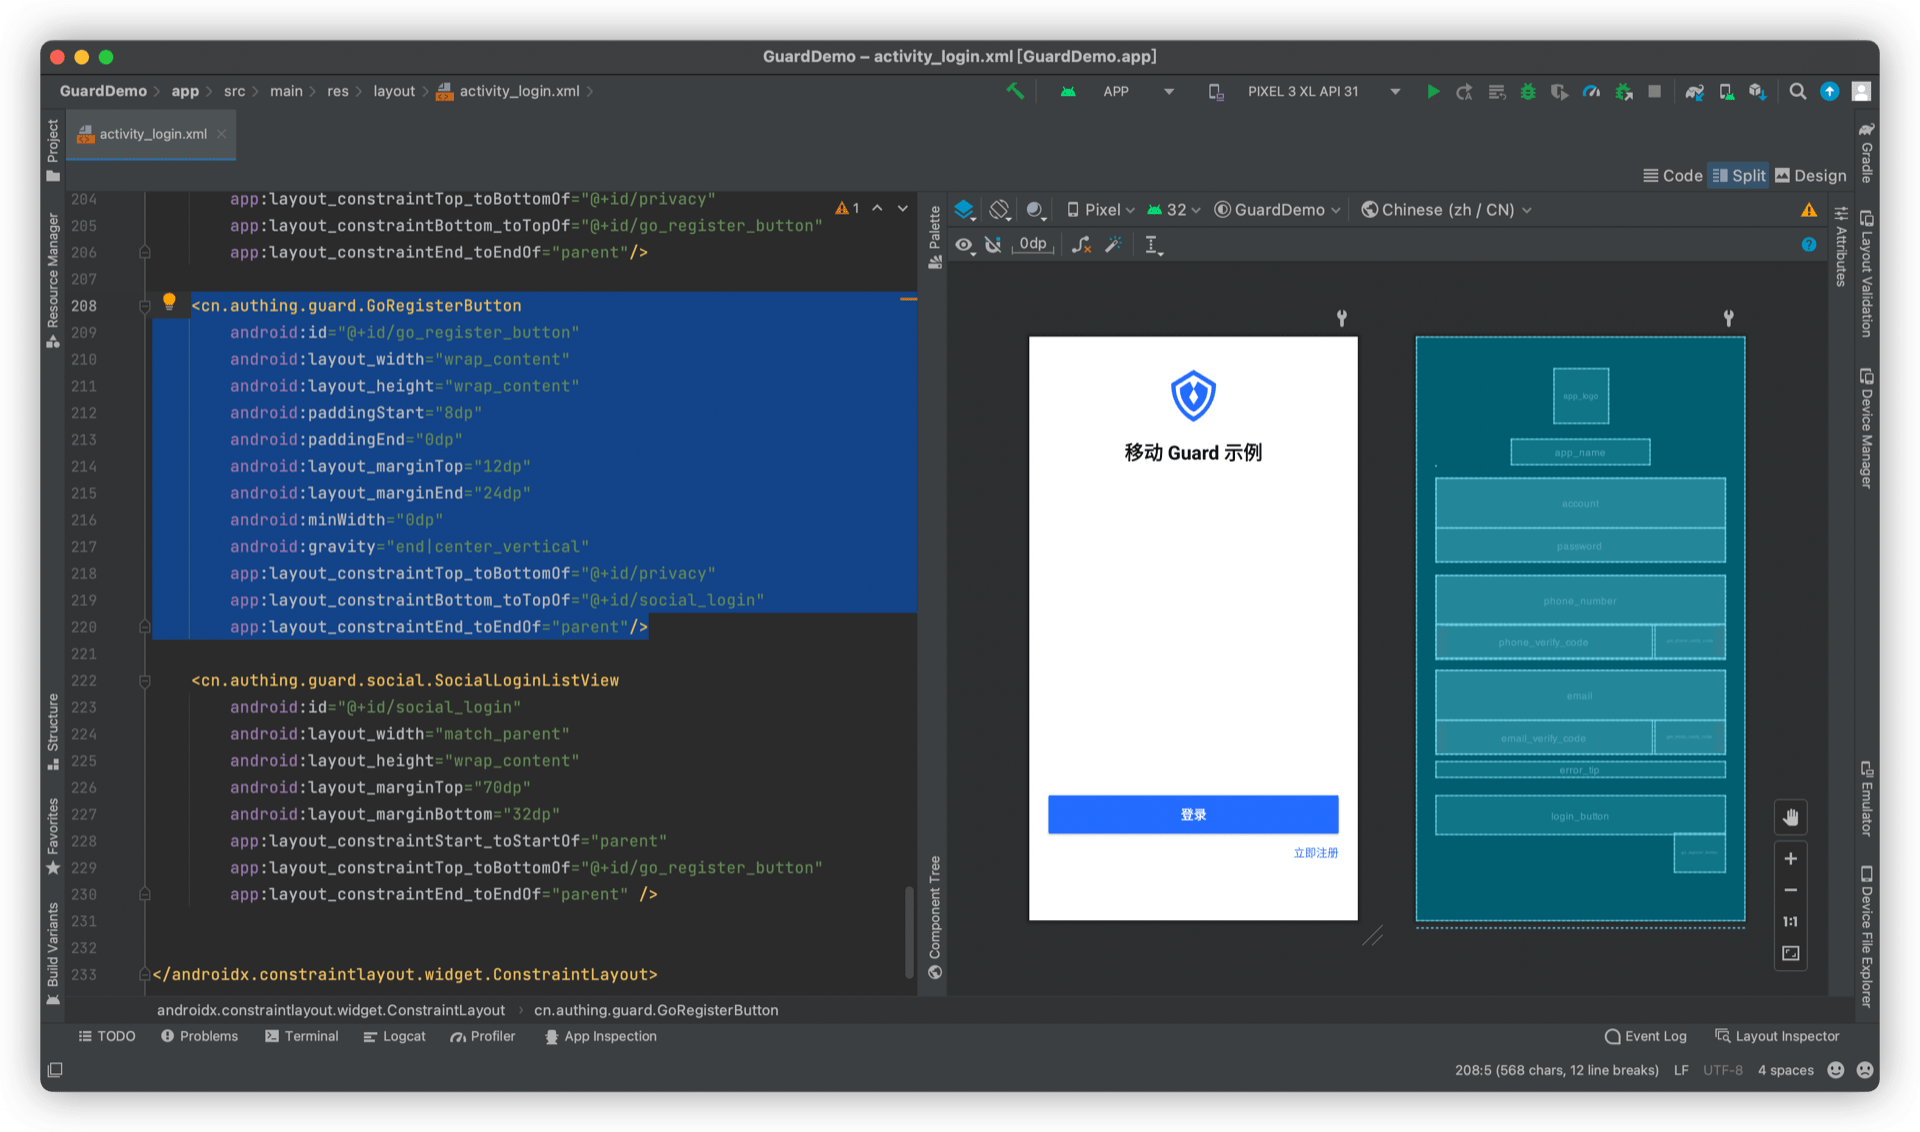Image resolution: width=1920 pixels, height=1132 pixels.
Task: Click the editor vertical scrollbar thumb
Action: [908, 930]
